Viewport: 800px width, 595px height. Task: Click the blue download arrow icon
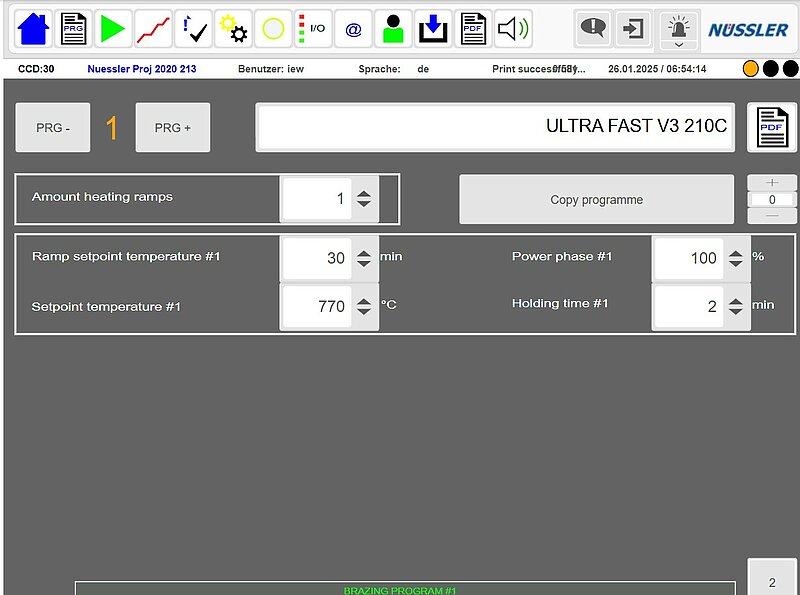tap(433, 29)
